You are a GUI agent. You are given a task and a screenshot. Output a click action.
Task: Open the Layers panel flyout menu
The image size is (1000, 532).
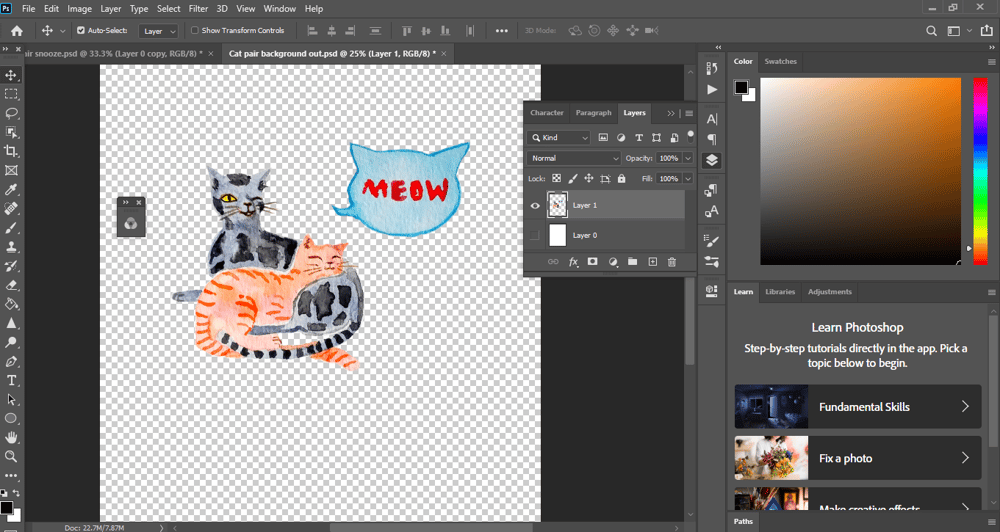point(689,114)
